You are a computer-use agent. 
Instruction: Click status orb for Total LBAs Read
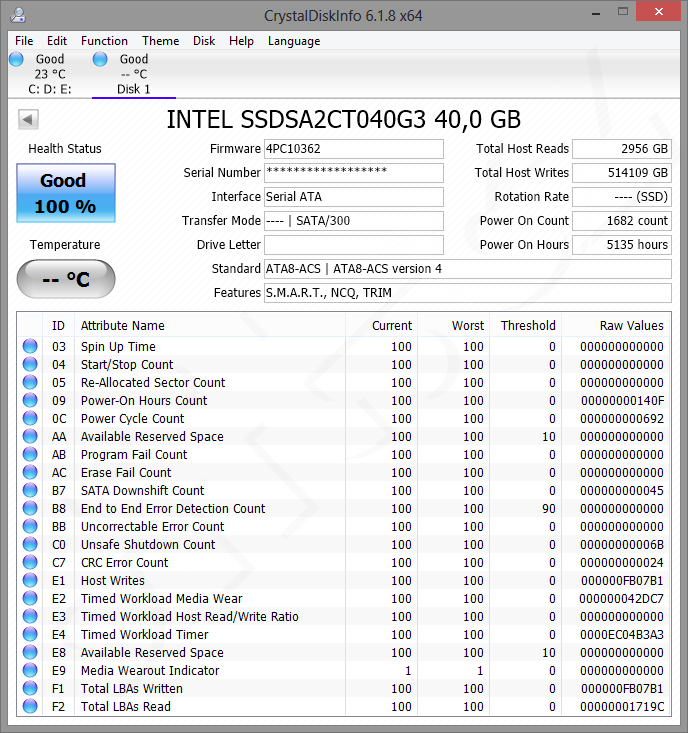pyautogui.click(x=30, y=706)
